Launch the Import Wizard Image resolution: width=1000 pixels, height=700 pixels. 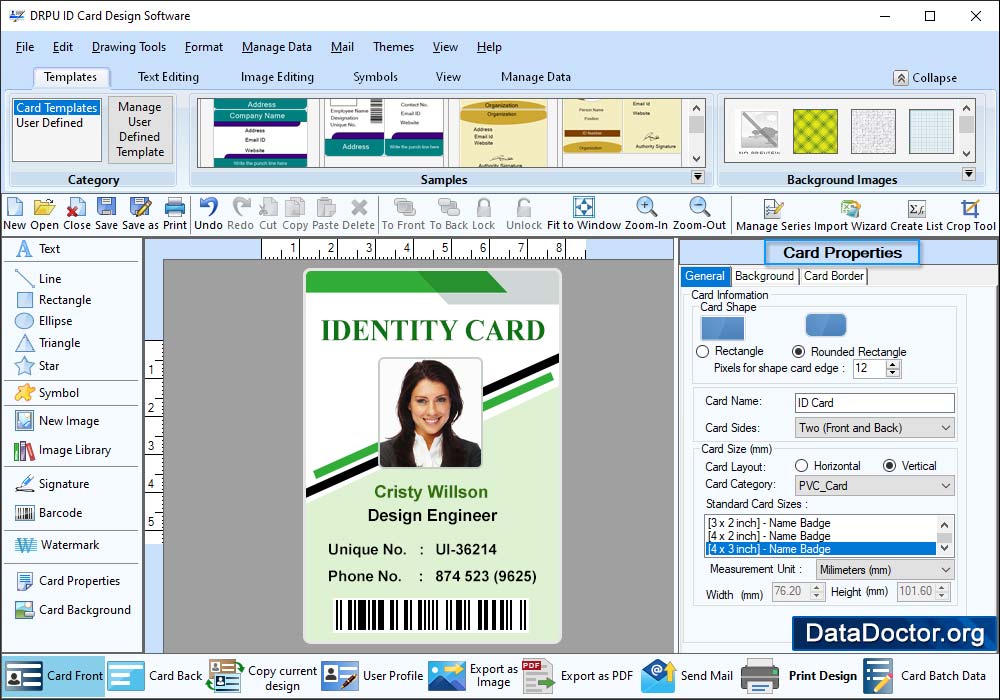pos(850,208)
